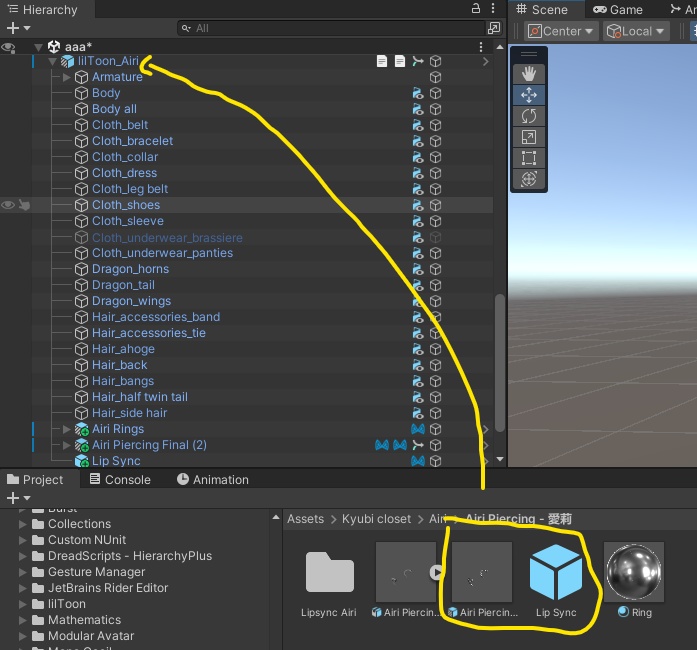Select the Rotate tool

[x=529, y=116]
